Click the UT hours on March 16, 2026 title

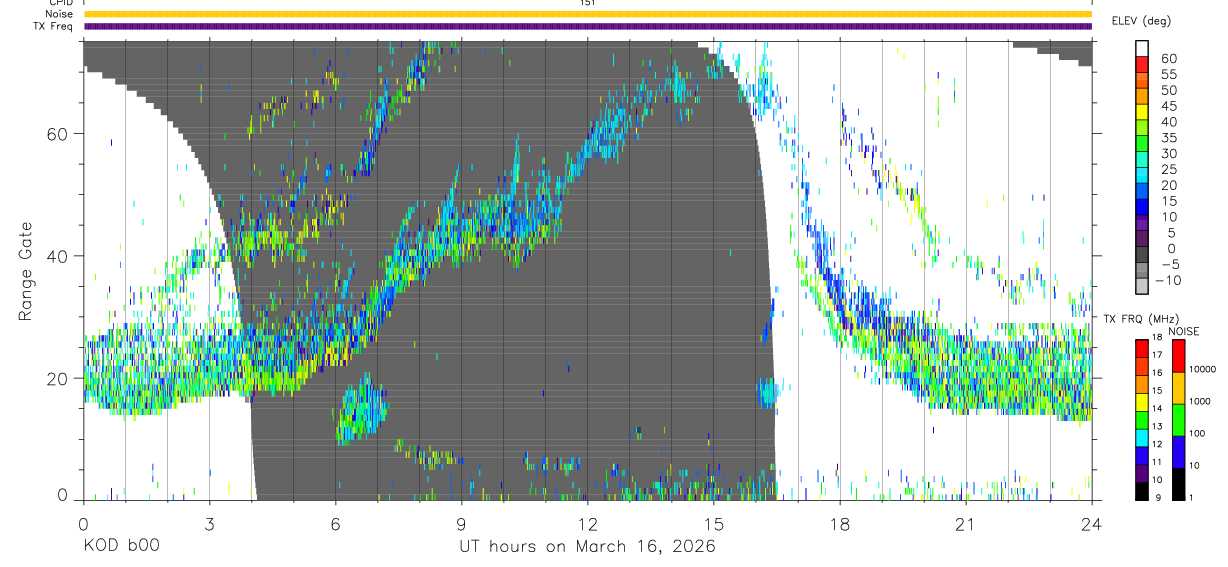click(587, 547)
